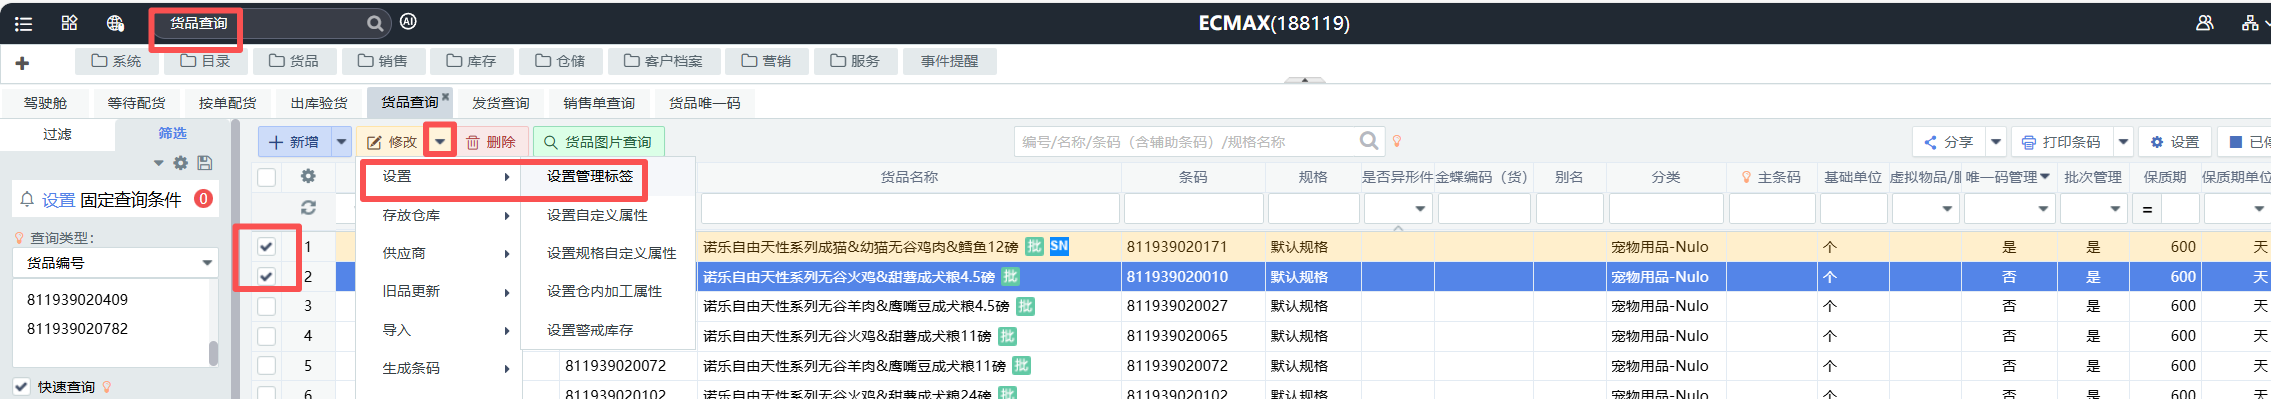Click the 条码 column filter input

pos(1193,209)
